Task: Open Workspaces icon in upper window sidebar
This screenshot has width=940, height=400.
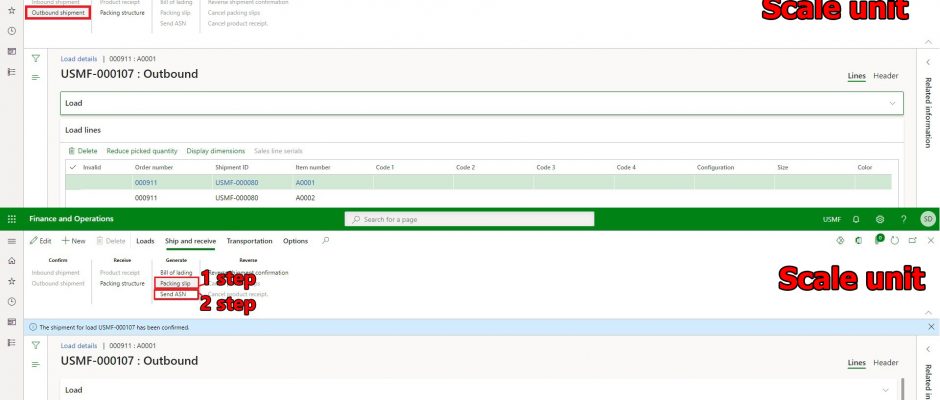Action: tap(11, 51)
